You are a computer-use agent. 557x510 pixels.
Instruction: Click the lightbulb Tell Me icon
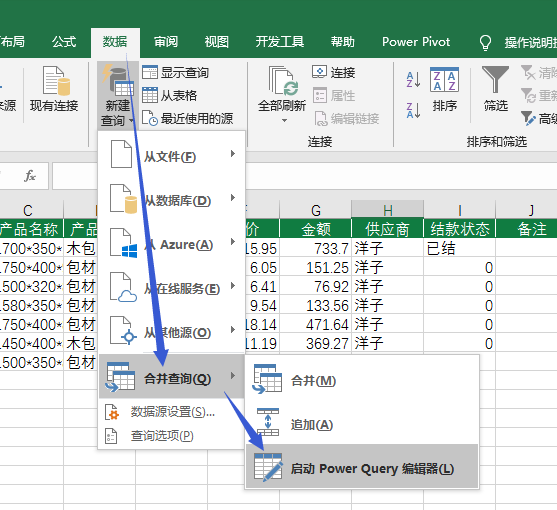pos(485,43)
